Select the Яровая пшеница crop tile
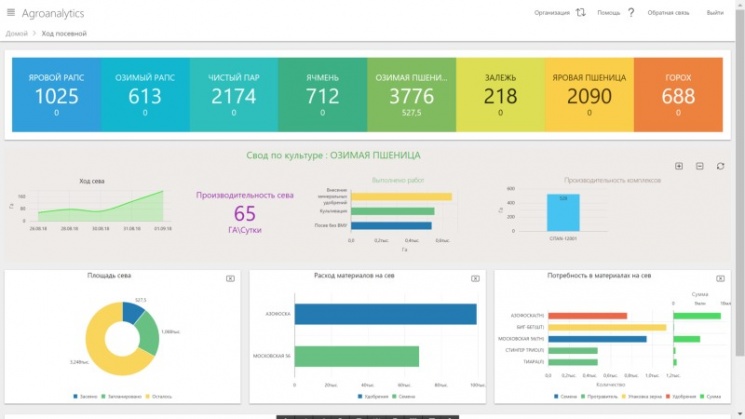 pos(589,95)
